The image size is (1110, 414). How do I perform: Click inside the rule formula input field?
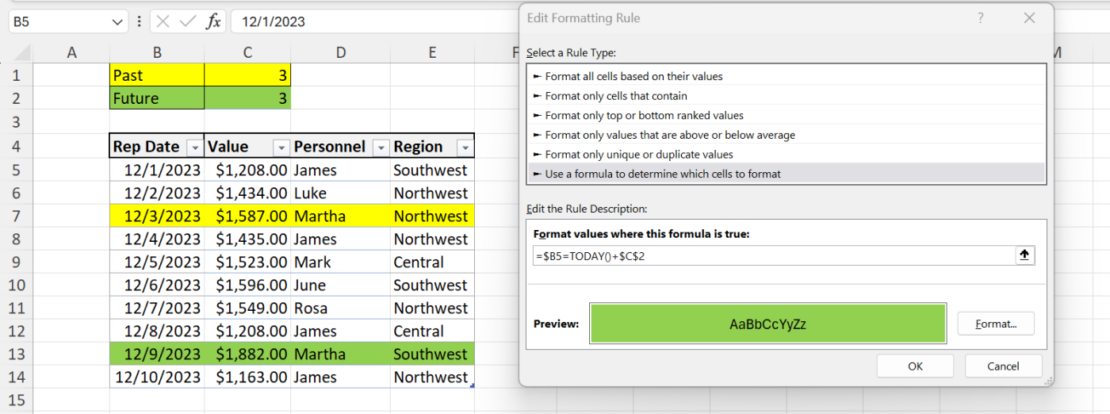pos(770,255)
